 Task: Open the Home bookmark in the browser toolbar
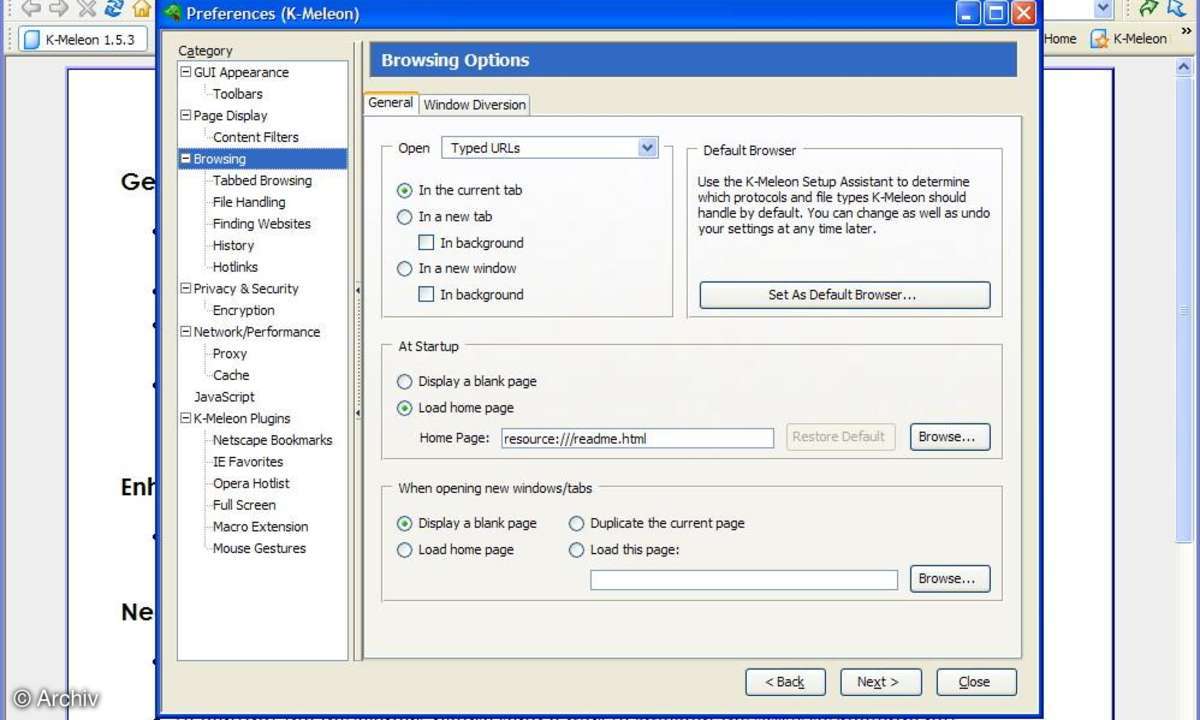pos(1060,39)
